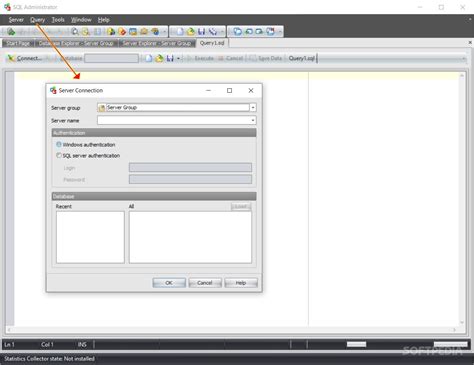This screenshot has width=474, height=365.
Task: Open the Server menu
Action: pyautogui.click(x=16, y=20)
